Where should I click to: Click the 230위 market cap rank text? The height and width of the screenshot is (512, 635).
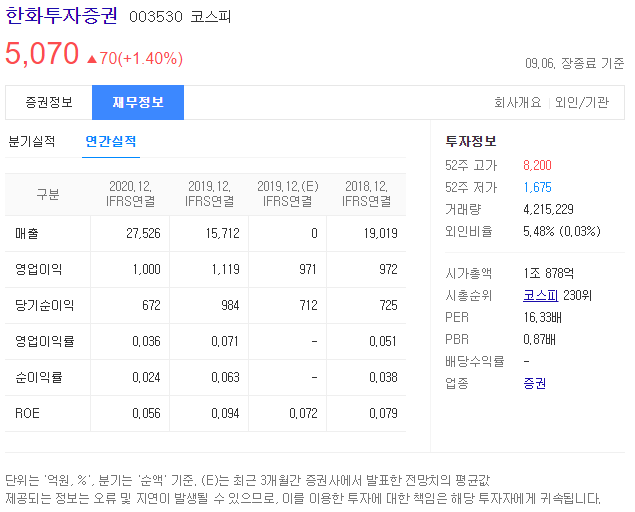(577, 295)
